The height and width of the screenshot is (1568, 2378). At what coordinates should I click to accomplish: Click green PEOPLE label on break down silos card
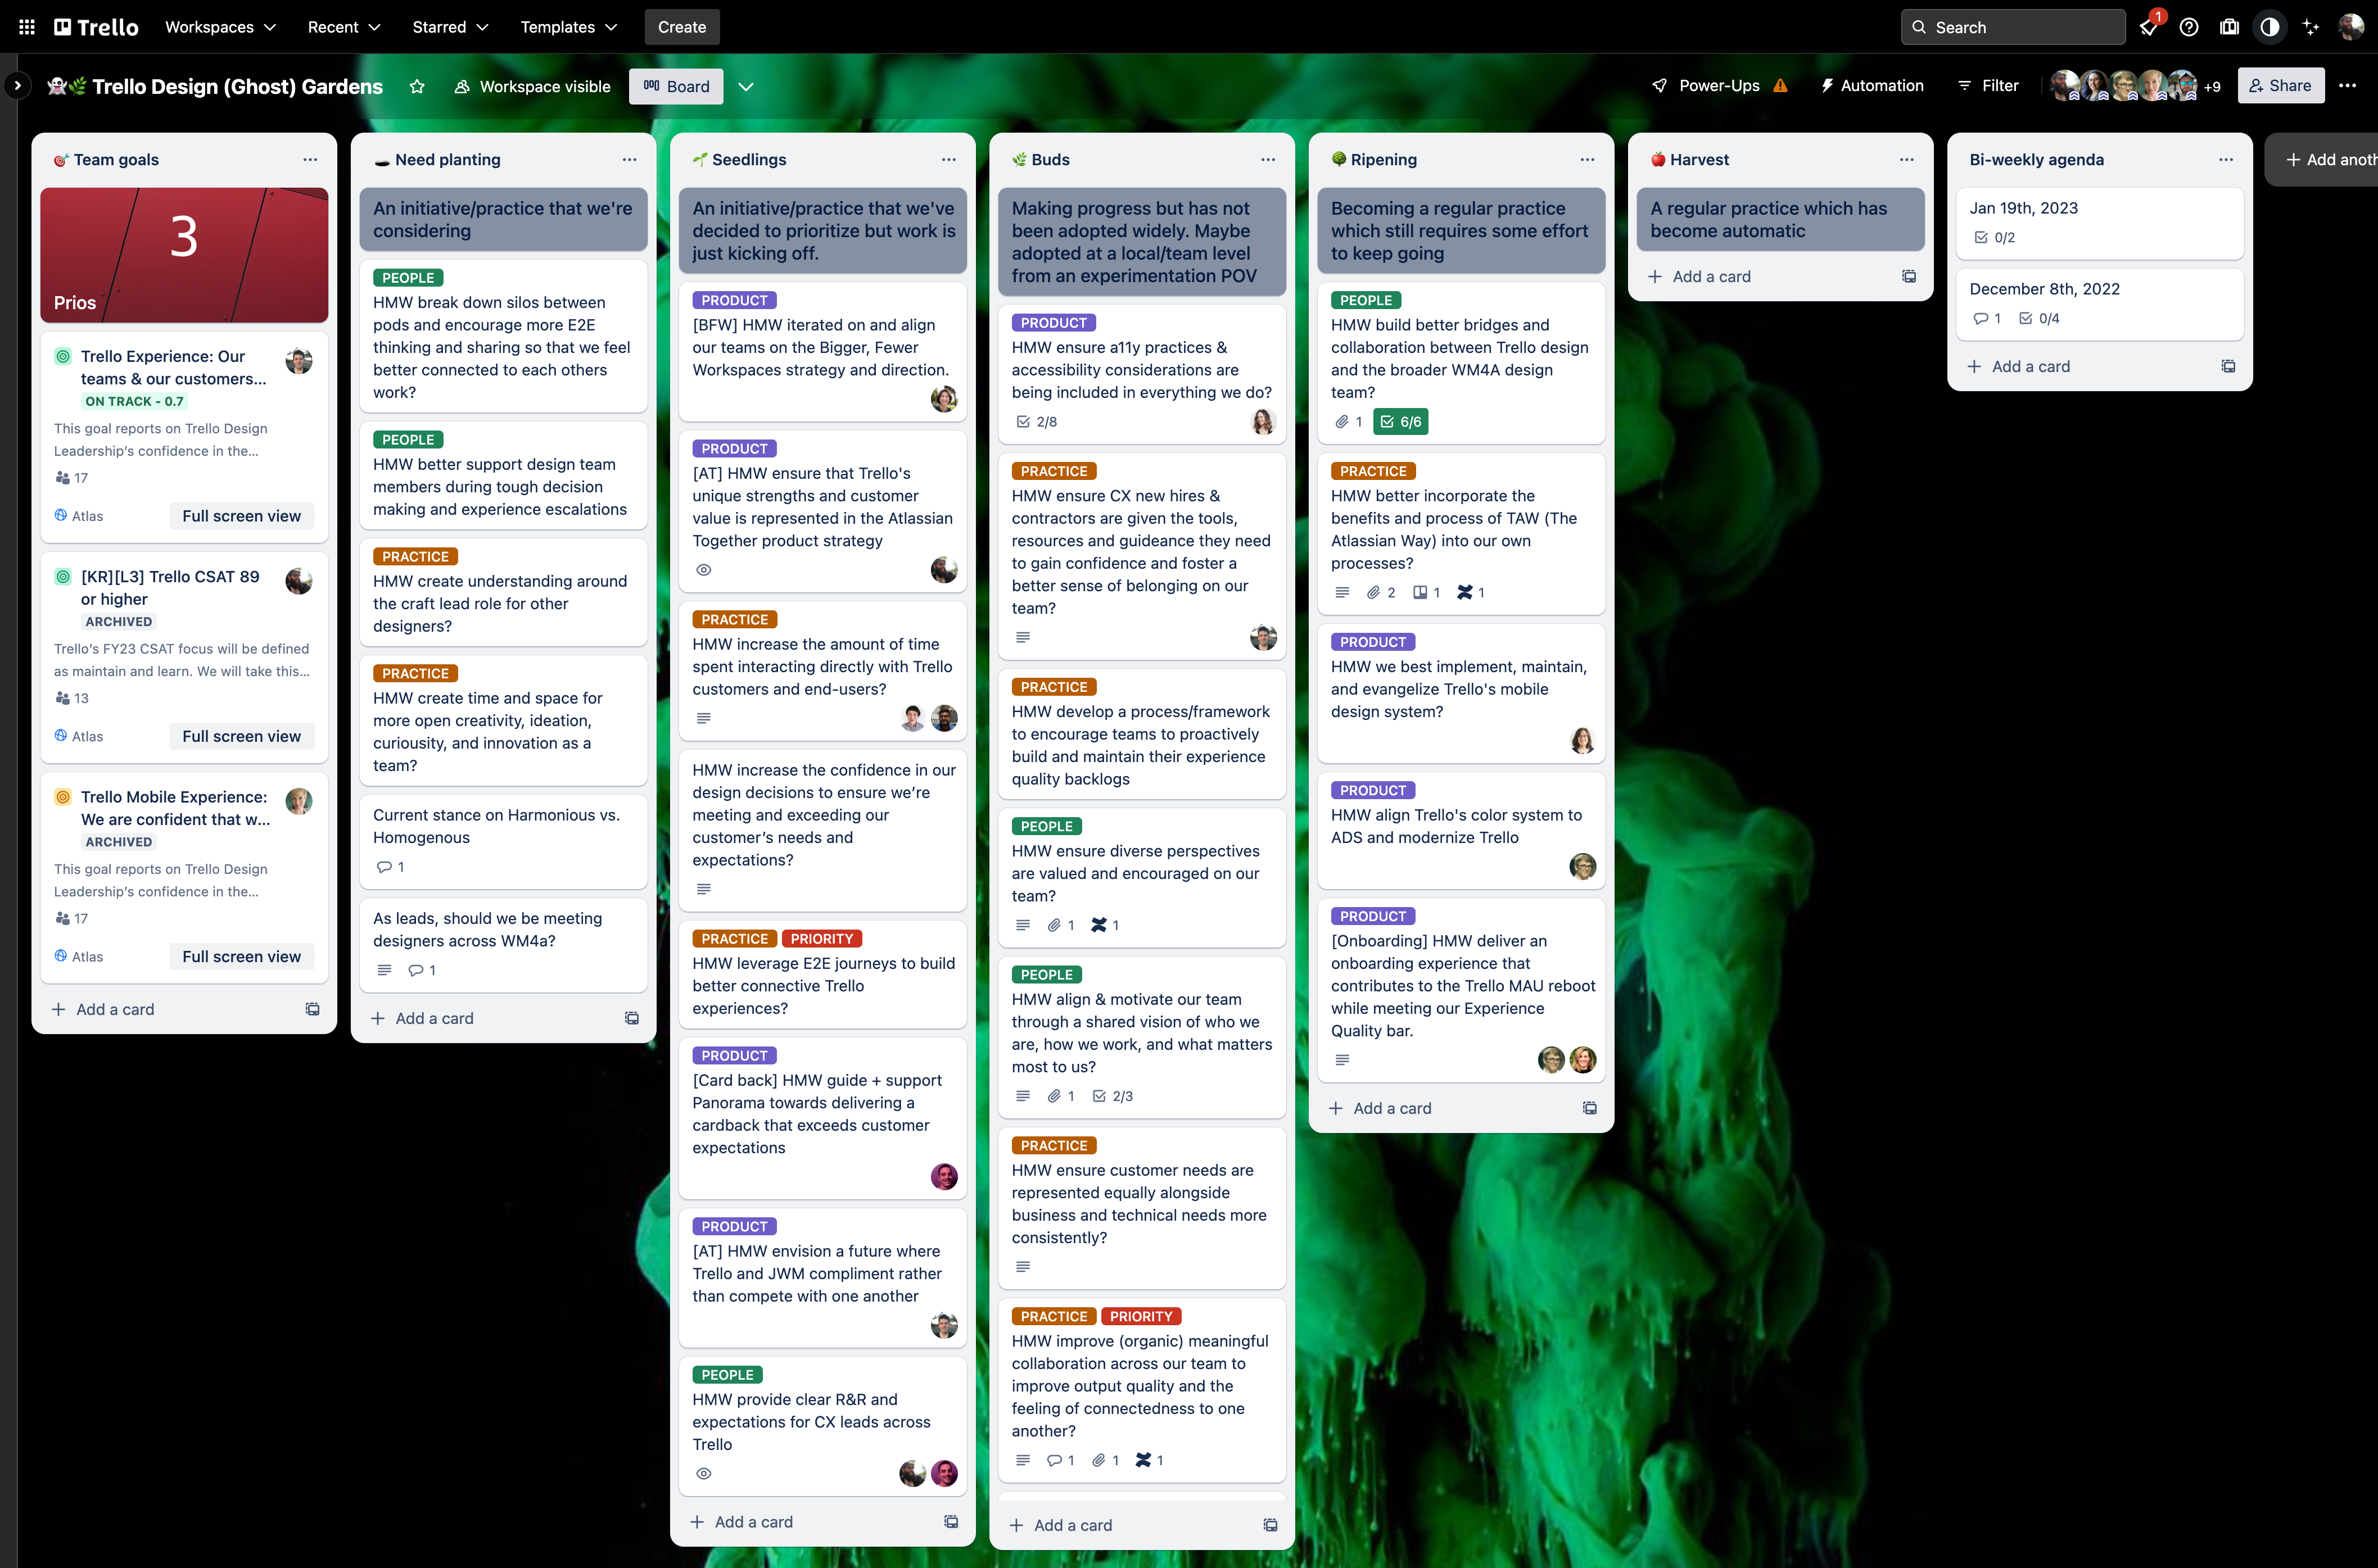[x=408, y=278]
